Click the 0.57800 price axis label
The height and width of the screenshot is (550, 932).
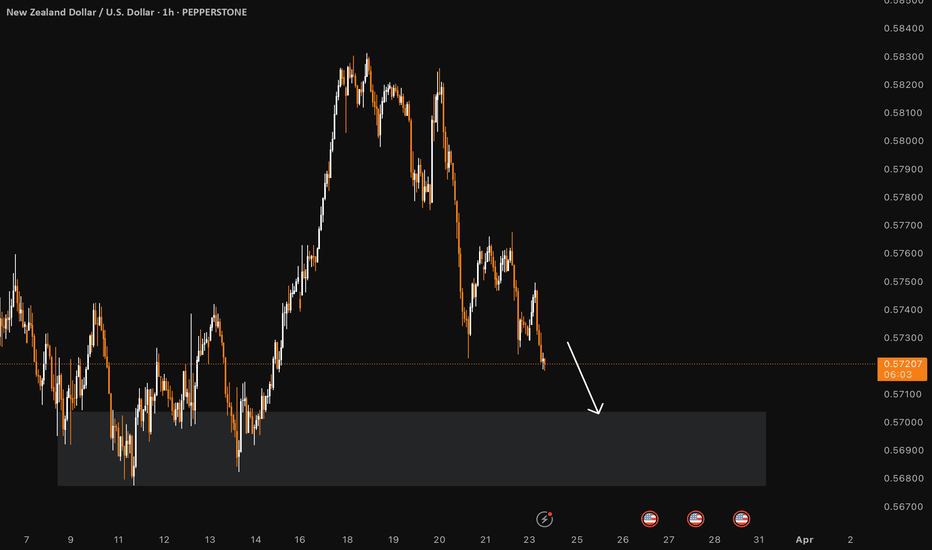tap(903, 197)
